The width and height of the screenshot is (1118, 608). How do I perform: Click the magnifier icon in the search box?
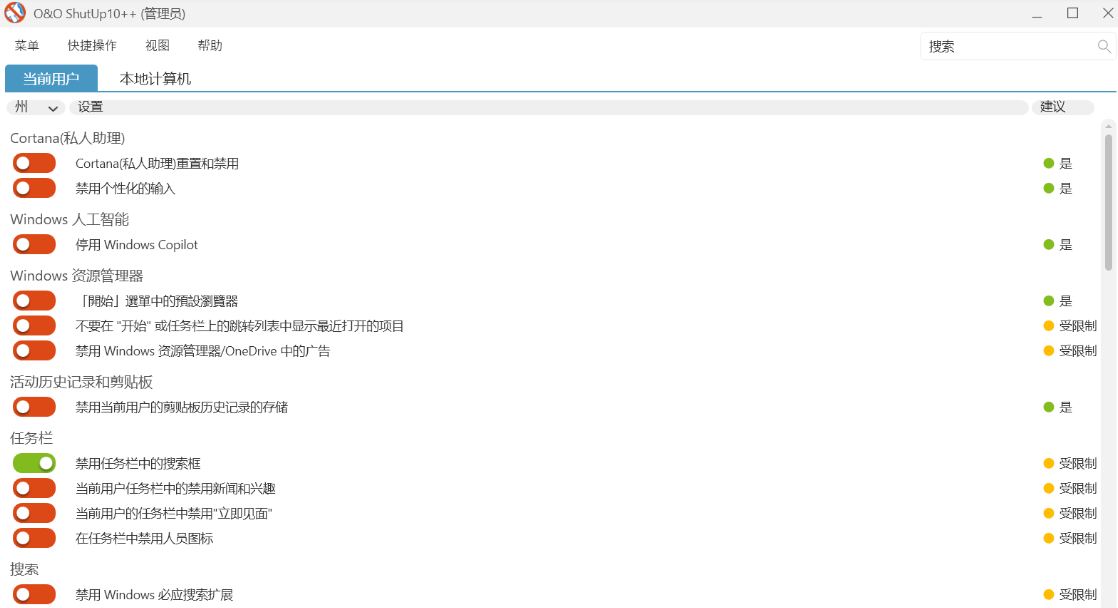click(1103, 46)
